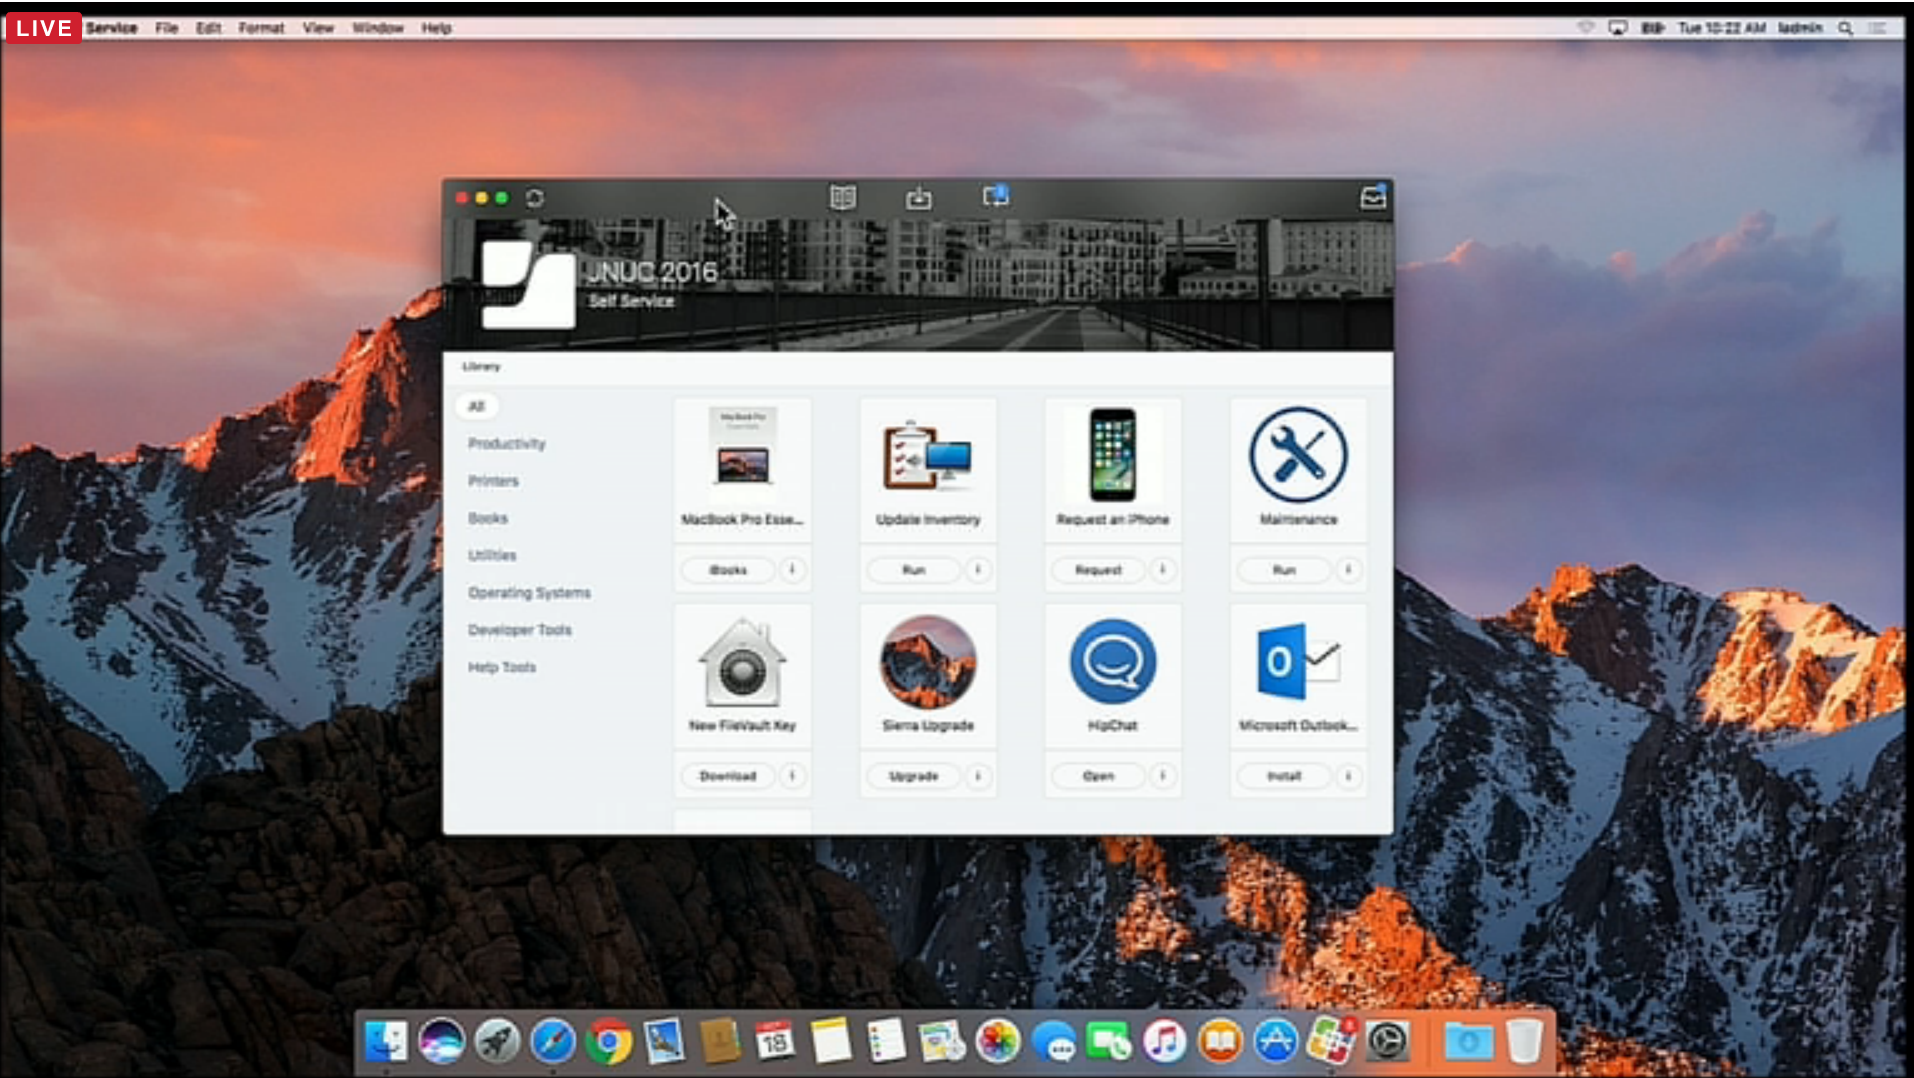Show info for Update Inventory

pos(977,570)
